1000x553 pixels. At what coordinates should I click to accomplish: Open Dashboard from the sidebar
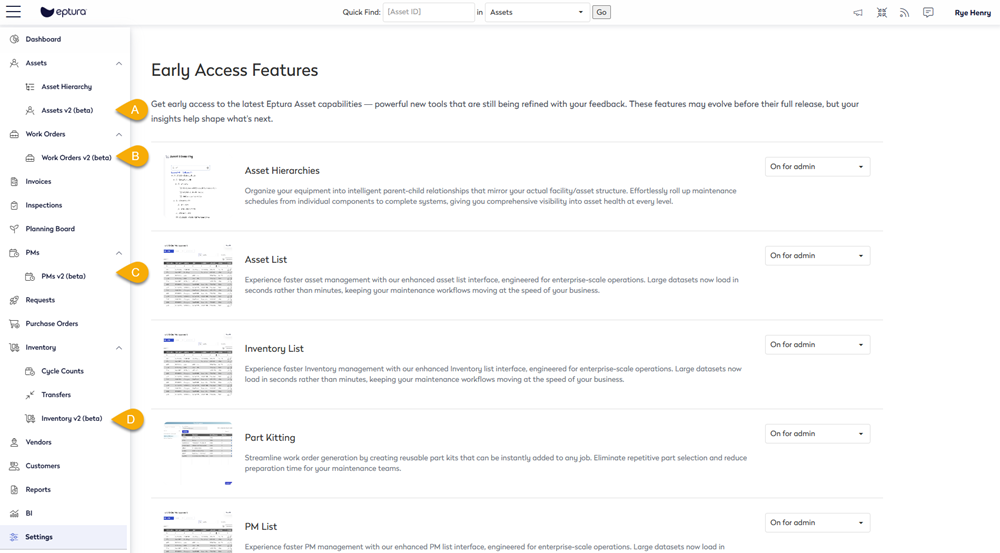coord(43,39)
